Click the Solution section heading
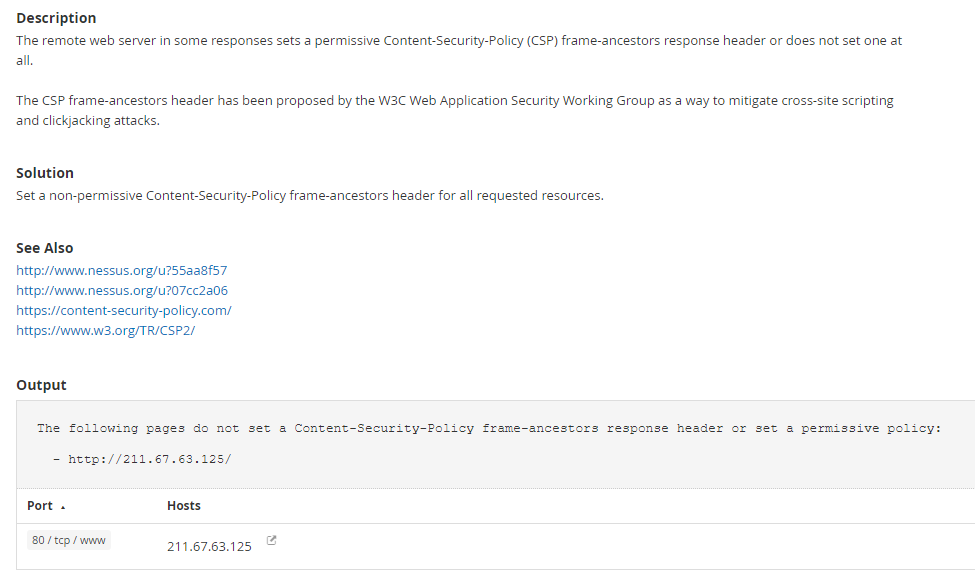This screenshot has width=975, height=570. click(45, 173)
